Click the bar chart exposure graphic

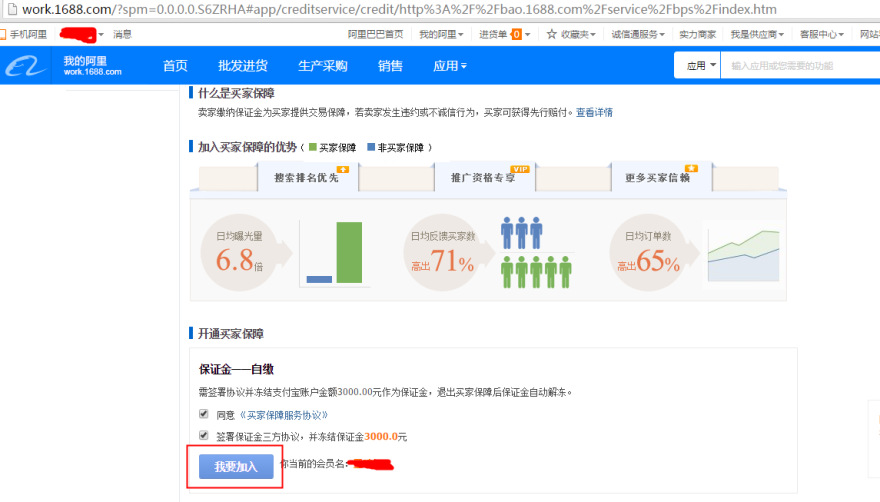334,253
